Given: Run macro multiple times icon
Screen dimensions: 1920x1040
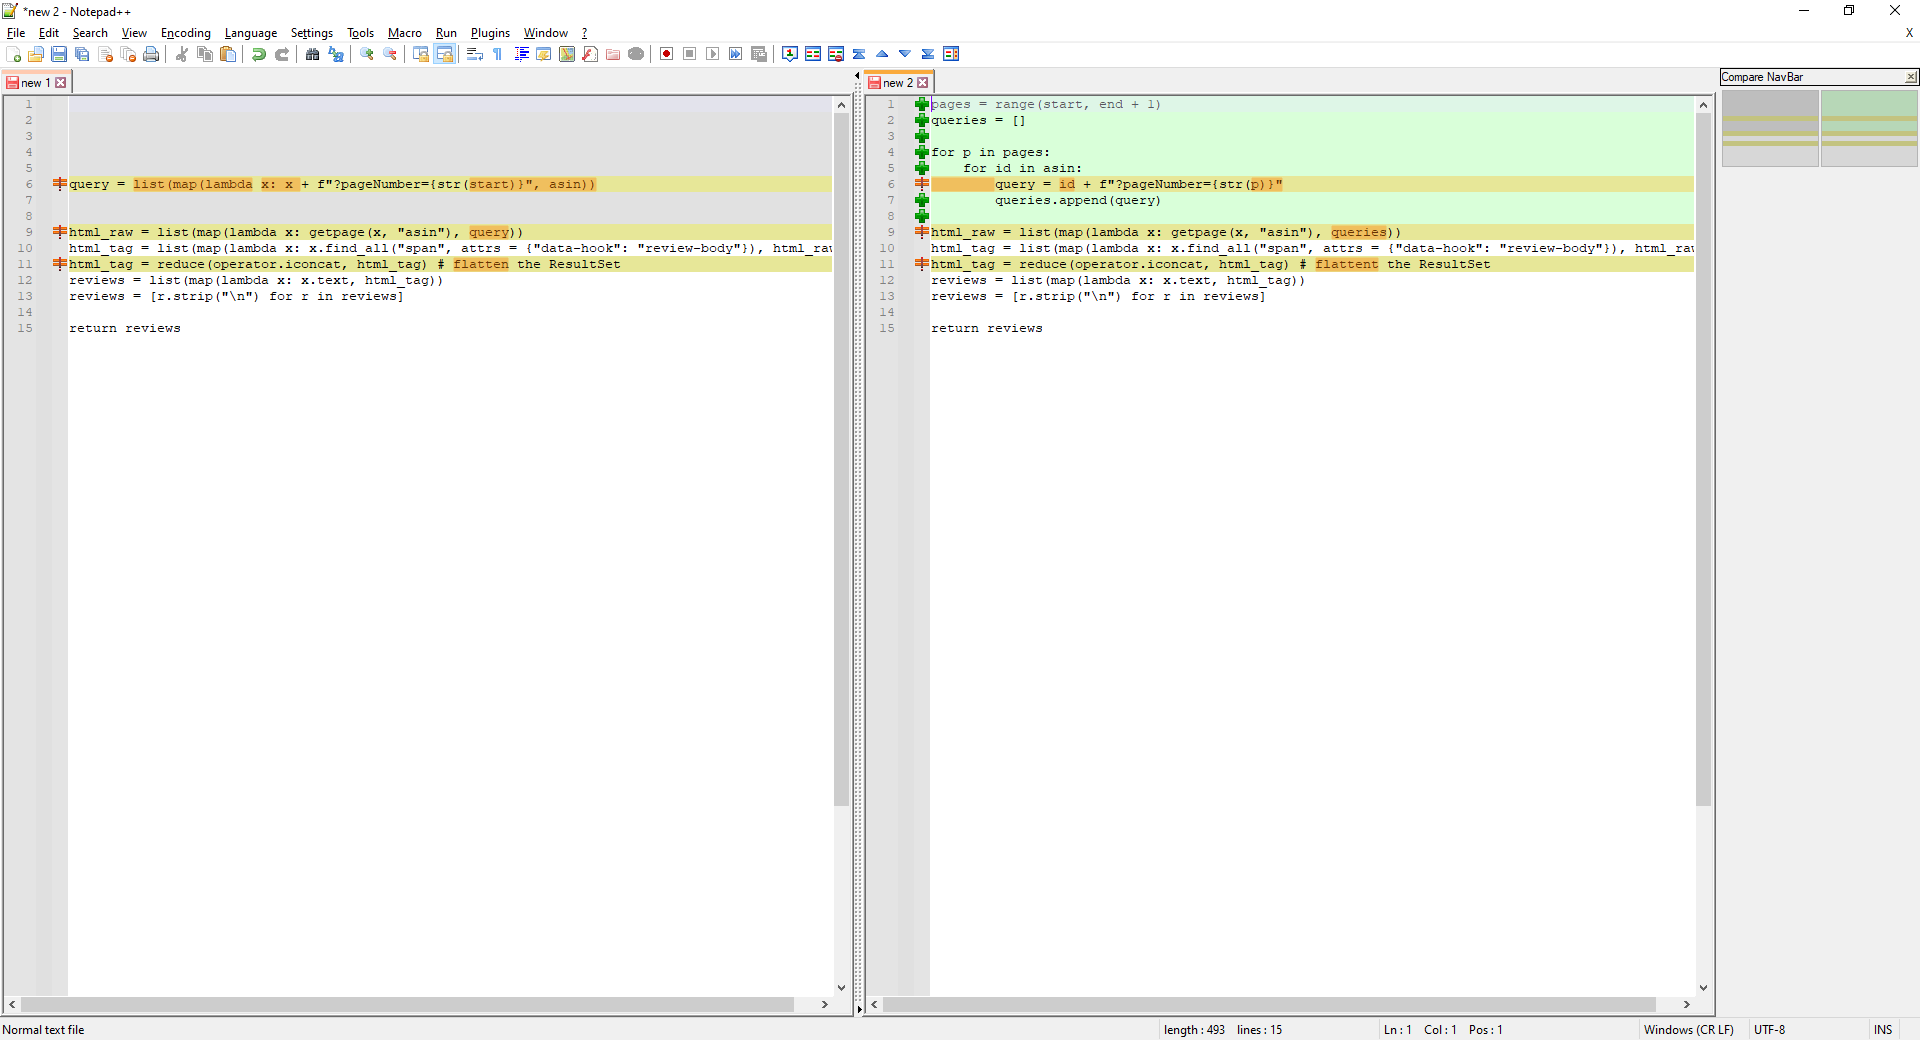Looking at the screenshot, I should [736, 54].
